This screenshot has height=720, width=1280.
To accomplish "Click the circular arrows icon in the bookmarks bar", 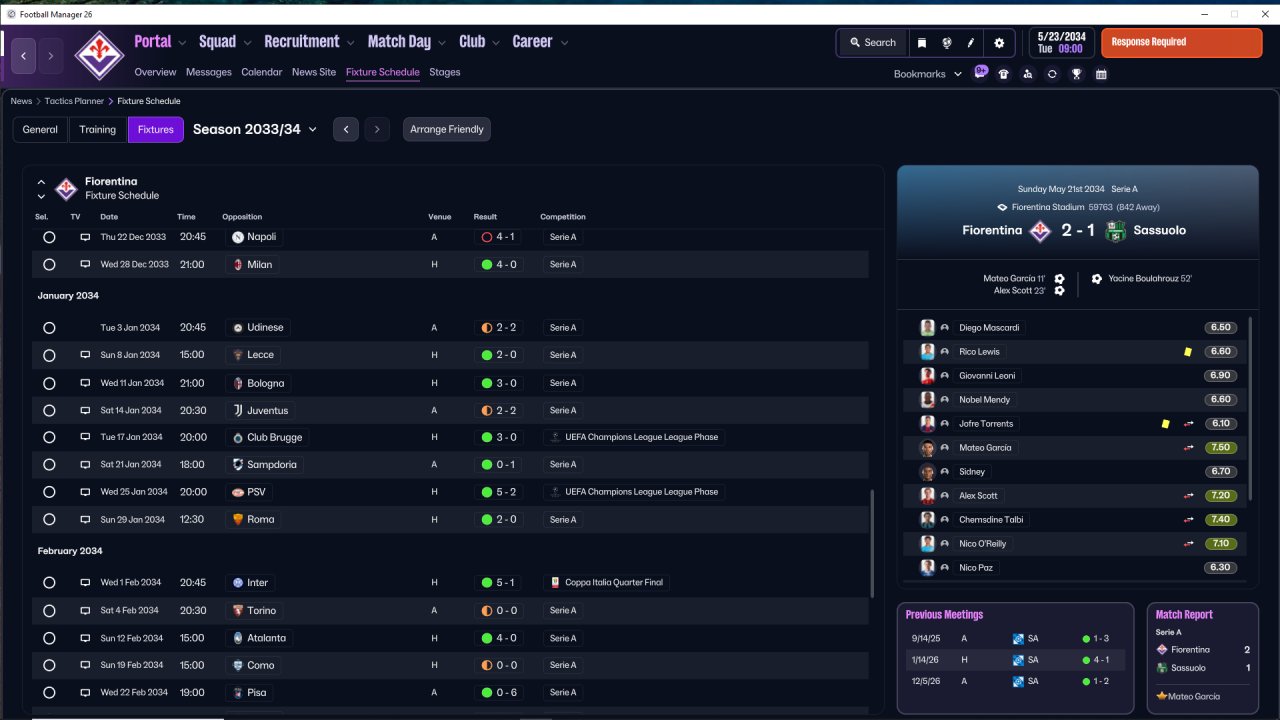I will point(1052,74).
